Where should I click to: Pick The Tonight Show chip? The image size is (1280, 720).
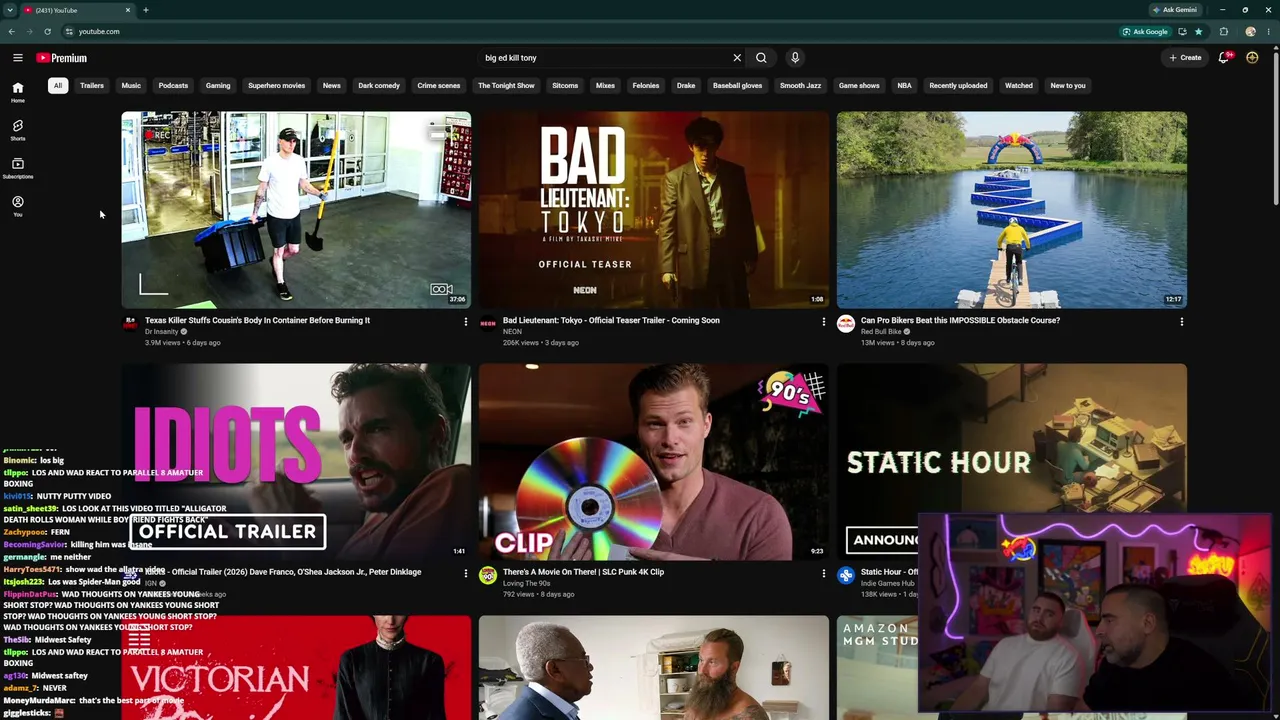click(x=506, y=86)
